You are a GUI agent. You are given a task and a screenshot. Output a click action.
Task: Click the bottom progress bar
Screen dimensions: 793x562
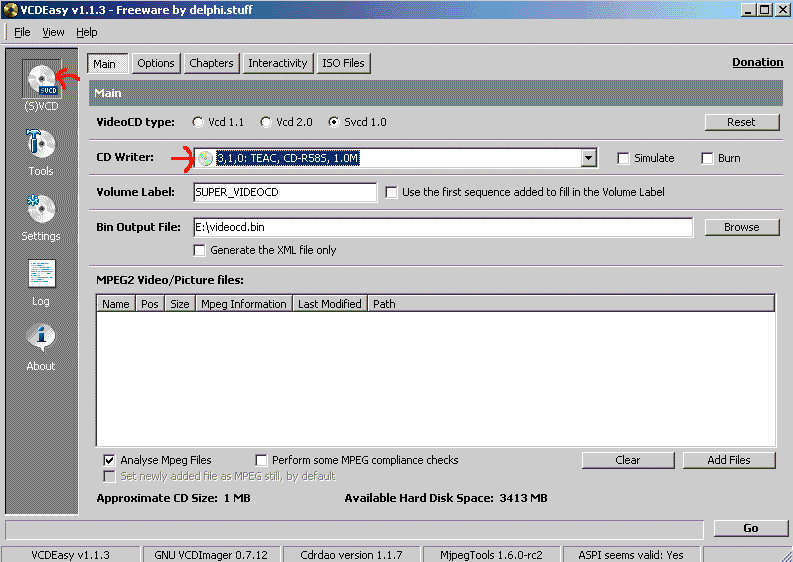tap(354, 530)
